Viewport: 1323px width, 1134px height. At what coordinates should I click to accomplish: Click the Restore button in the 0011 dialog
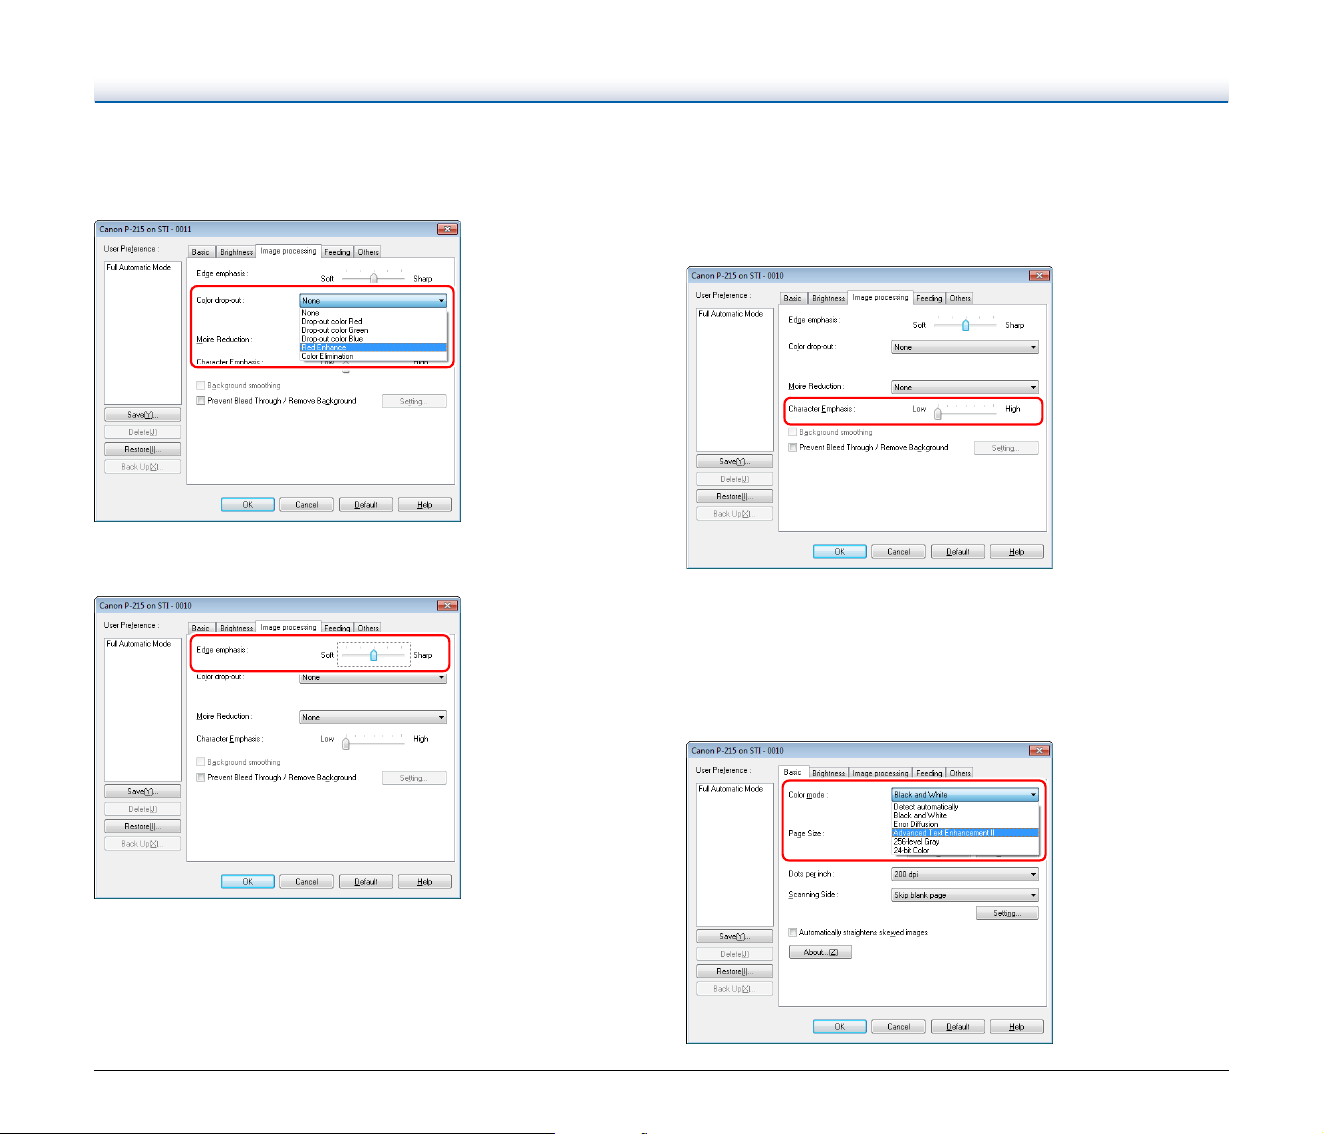[x=142, y=449]
